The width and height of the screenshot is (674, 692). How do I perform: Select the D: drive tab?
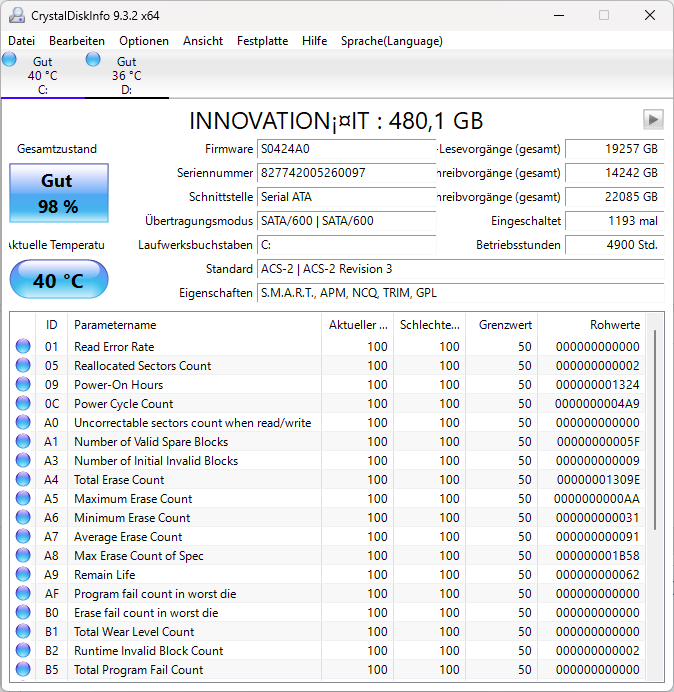(127, 75)
